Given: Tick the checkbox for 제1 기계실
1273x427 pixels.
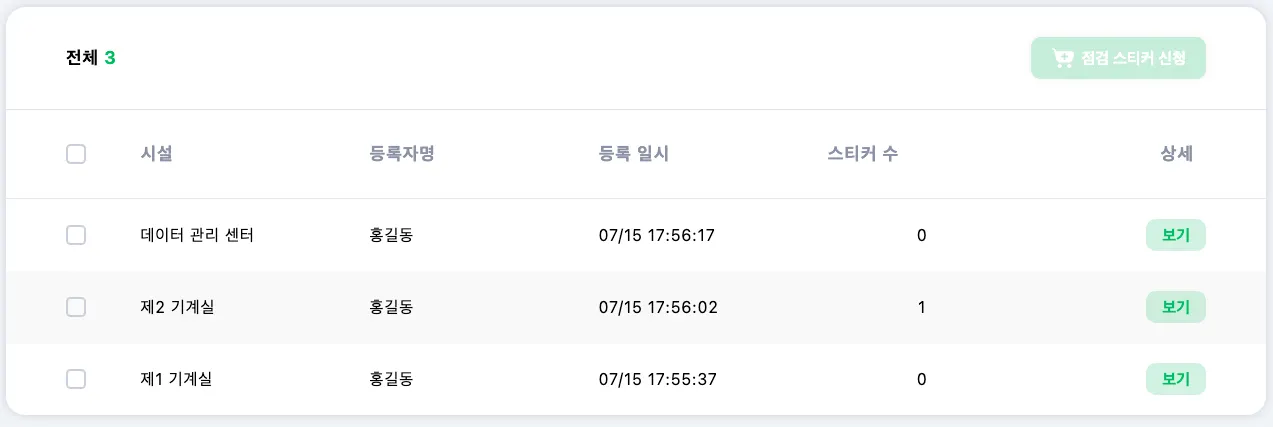Looking at the screenshot, I should pos(76,379).
